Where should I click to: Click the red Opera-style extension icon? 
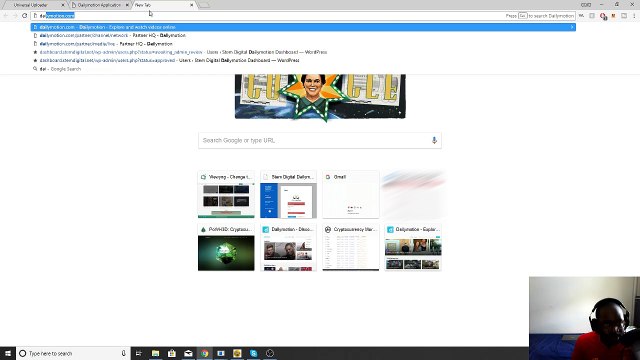coord(603,16)
